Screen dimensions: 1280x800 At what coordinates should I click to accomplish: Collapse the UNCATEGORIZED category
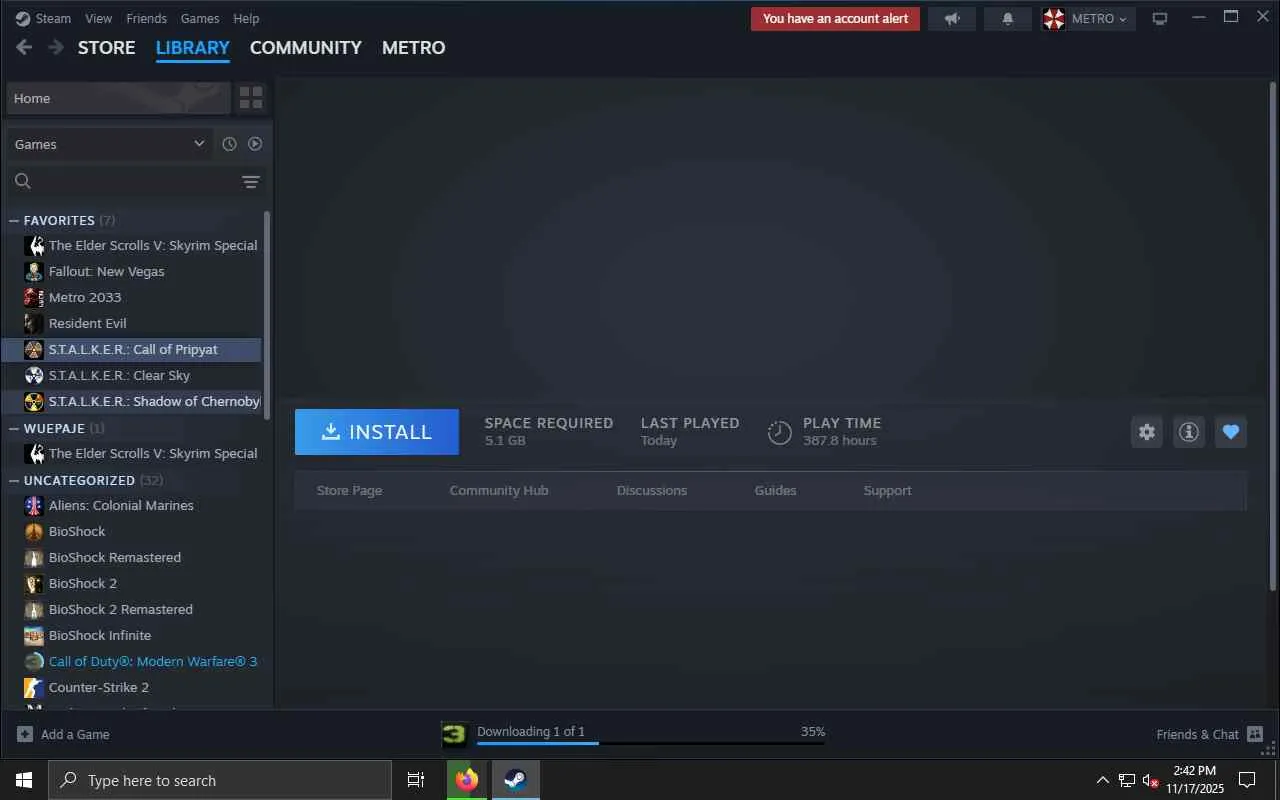pyautogui.click(x=14, y=481)
